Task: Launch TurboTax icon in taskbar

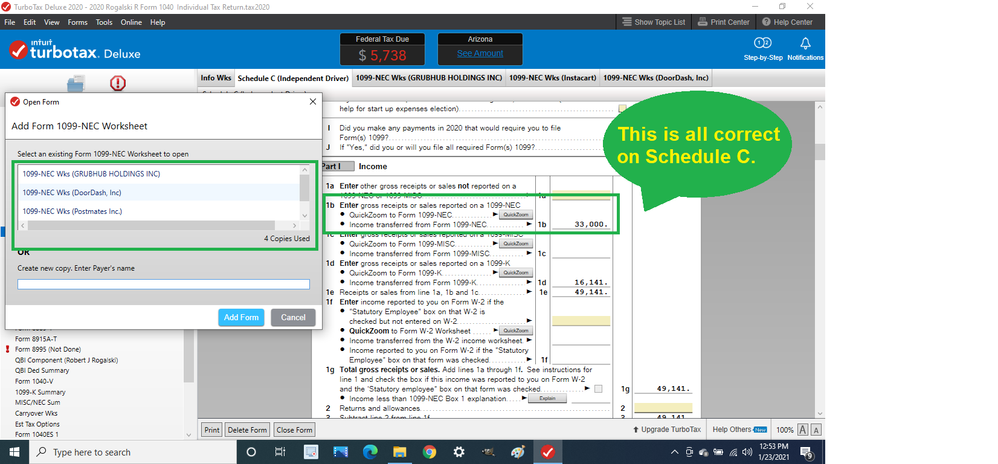Action: point(549,452)
